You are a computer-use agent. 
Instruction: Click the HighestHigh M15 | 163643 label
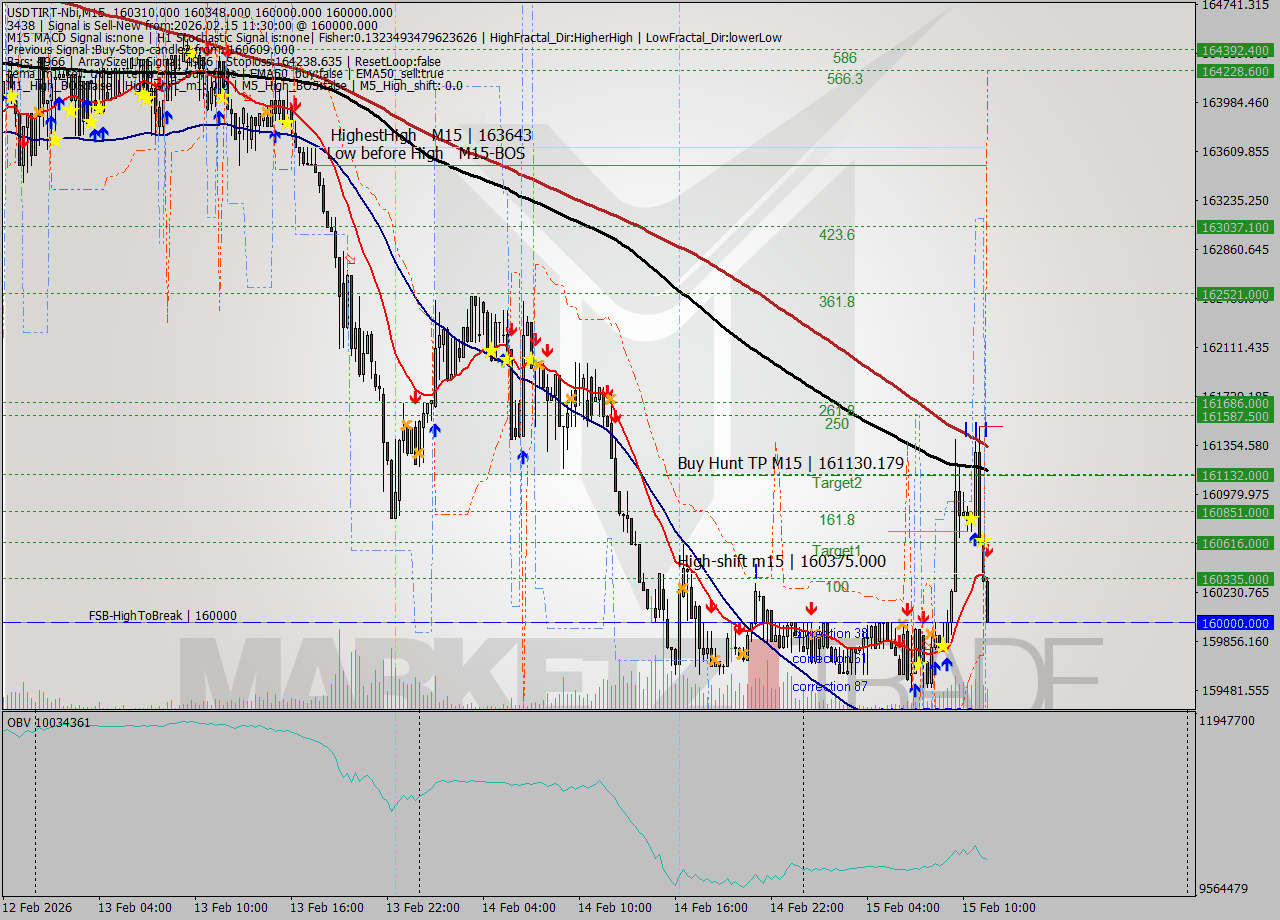point(432,135)
